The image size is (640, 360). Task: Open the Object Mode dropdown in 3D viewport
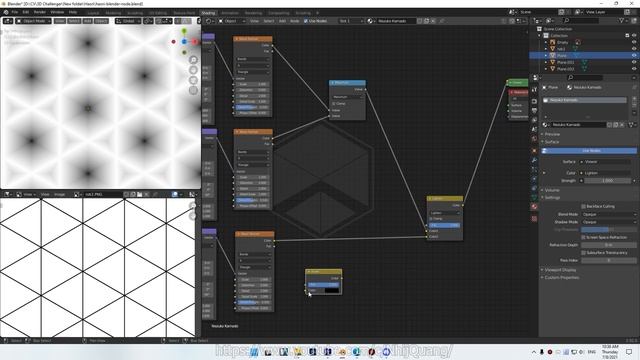[33, 21]
